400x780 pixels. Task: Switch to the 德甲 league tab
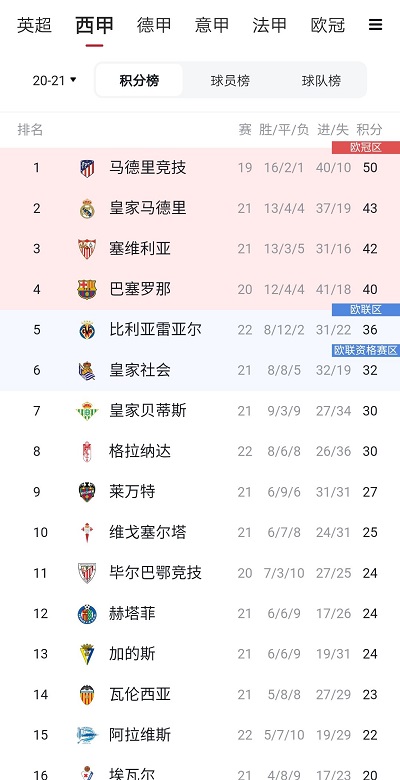(154, 25)
